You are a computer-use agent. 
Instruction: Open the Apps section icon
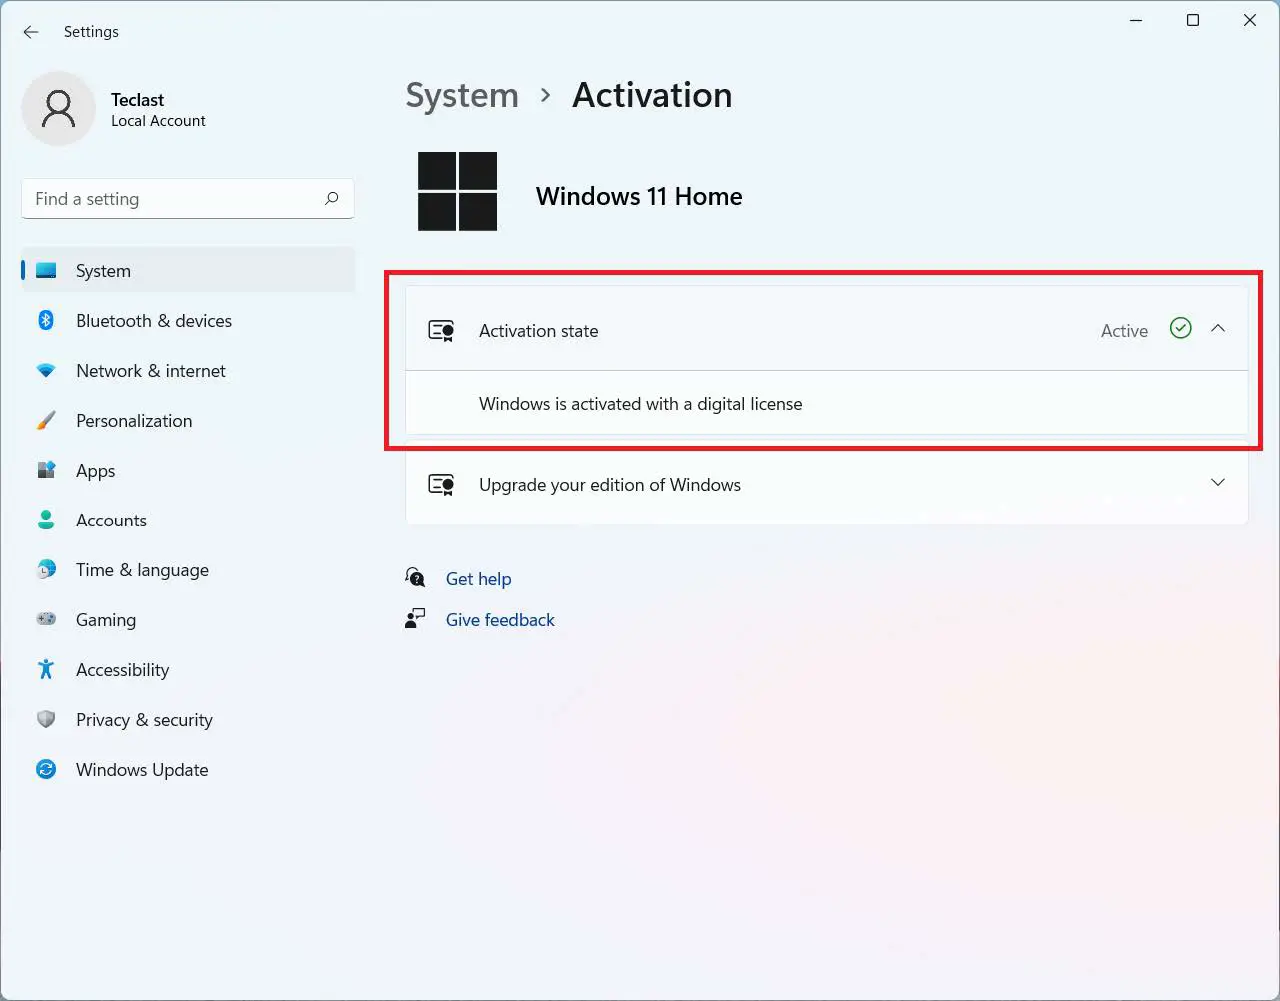46,470
